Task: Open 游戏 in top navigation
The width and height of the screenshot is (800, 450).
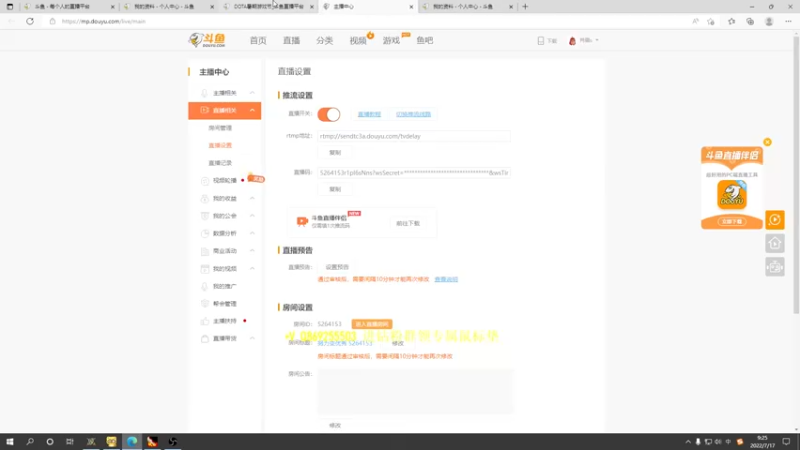Action: [x=391, y=40]
